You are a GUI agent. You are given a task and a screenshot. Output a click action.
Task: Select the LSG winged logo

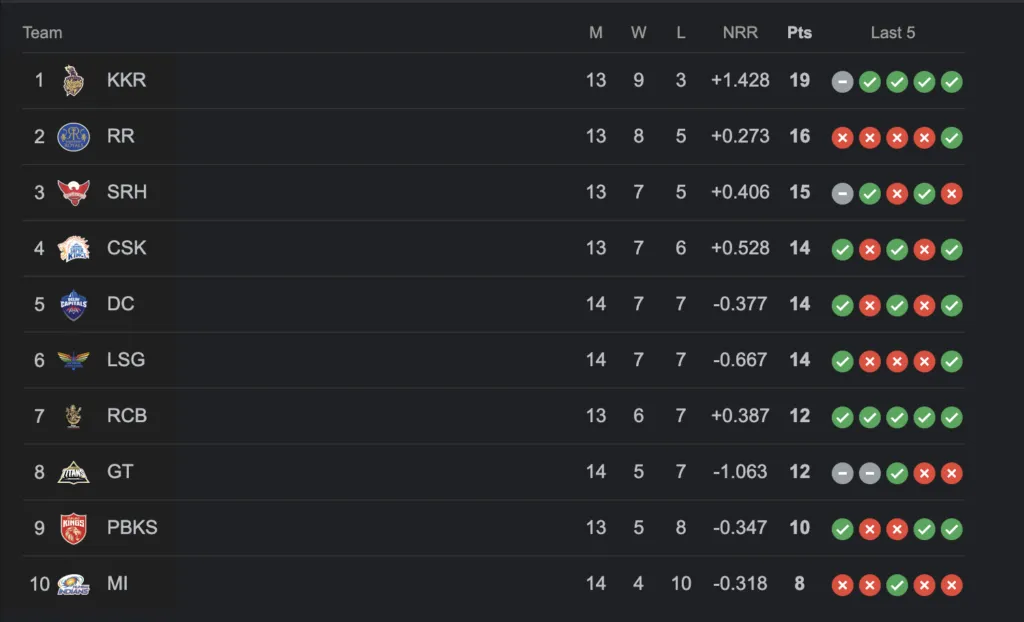pyautogui.click(x=73, y=360)
